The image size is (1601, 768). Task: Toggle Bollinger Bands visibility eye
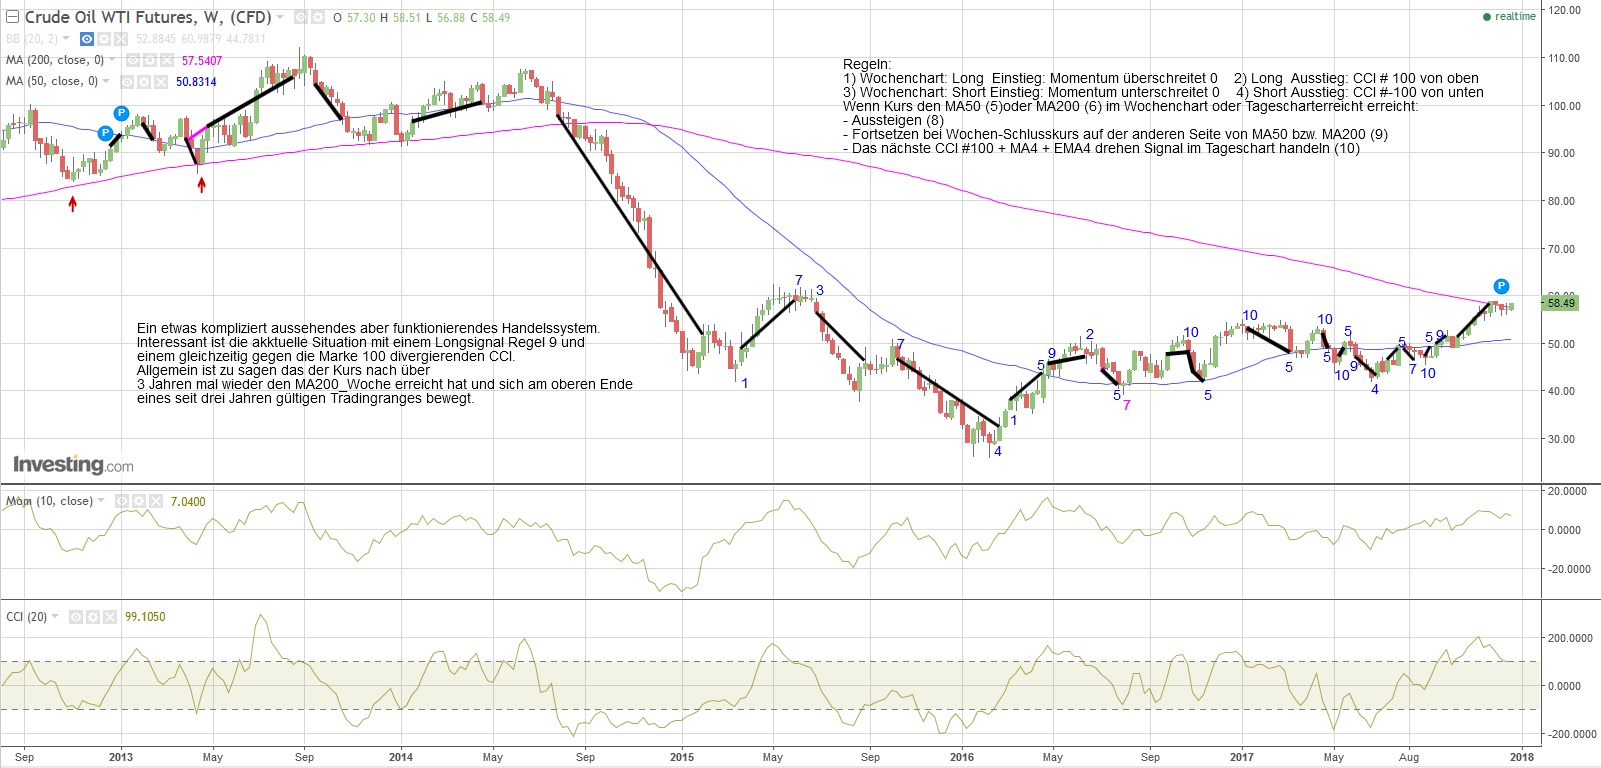click(87, 39)
